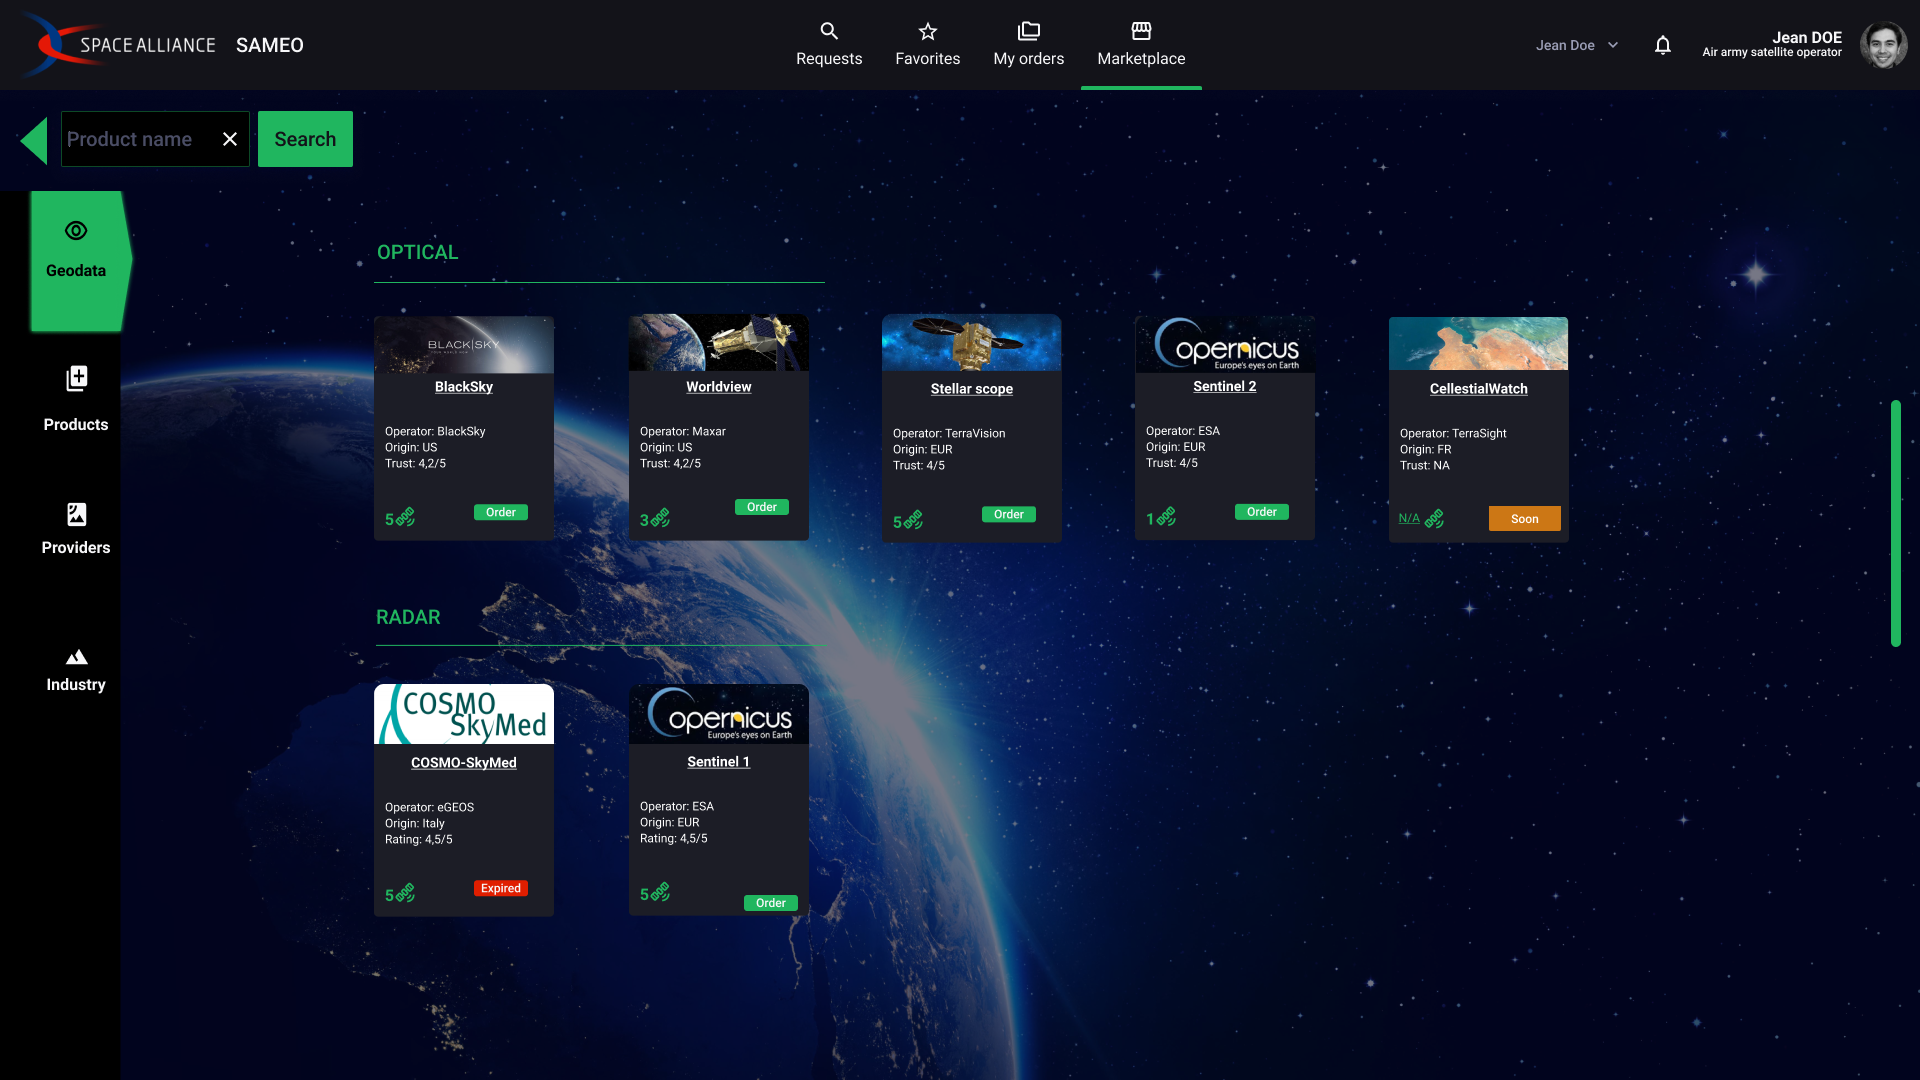This screenshot has width=1920, height=1080.
Task: Click the Expired badge on COSMO-SkyMed
Action: 501,889
